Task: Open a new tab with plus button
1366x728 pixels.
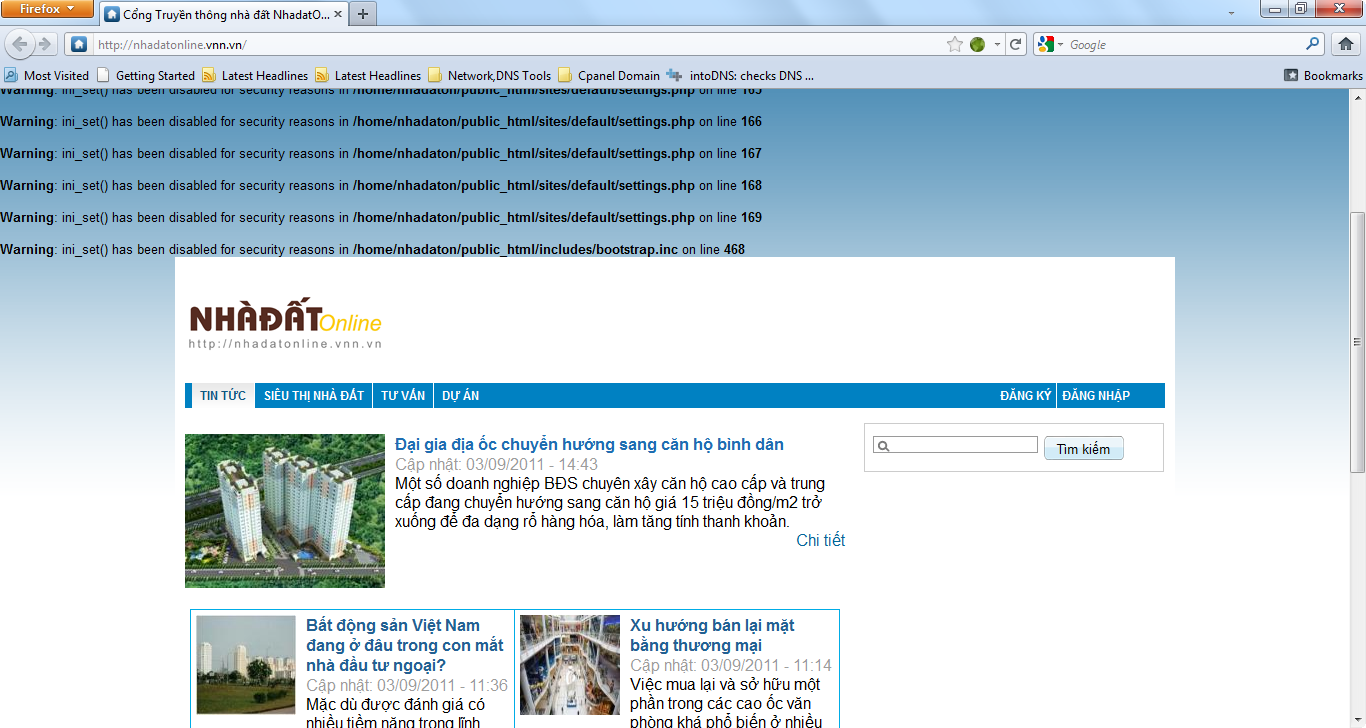Action: point(362,14)
